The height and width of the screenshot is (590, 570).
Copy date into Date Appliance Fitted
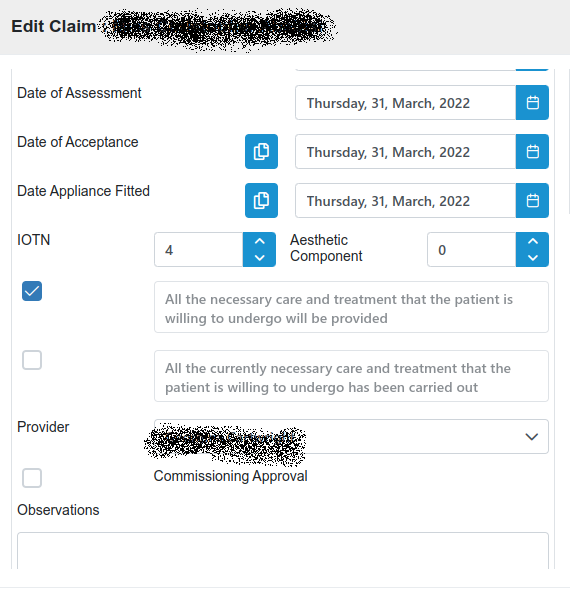click(x=261, y=200)
